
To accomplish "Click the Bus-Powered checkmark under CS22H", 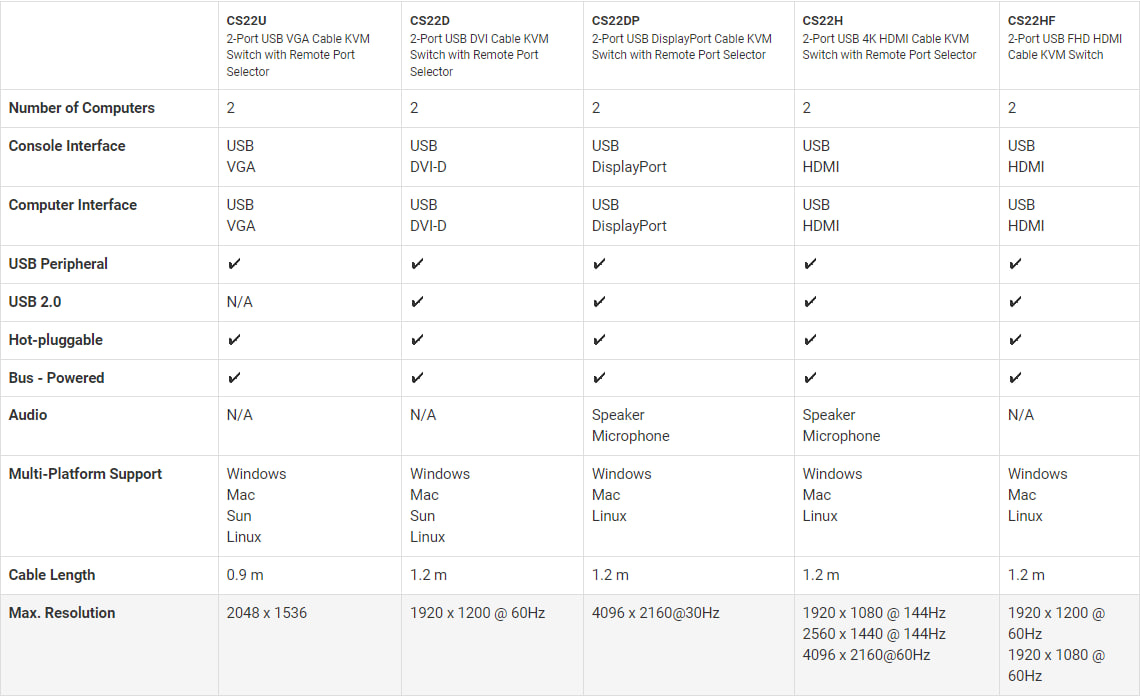I will (x=810, y=377).
